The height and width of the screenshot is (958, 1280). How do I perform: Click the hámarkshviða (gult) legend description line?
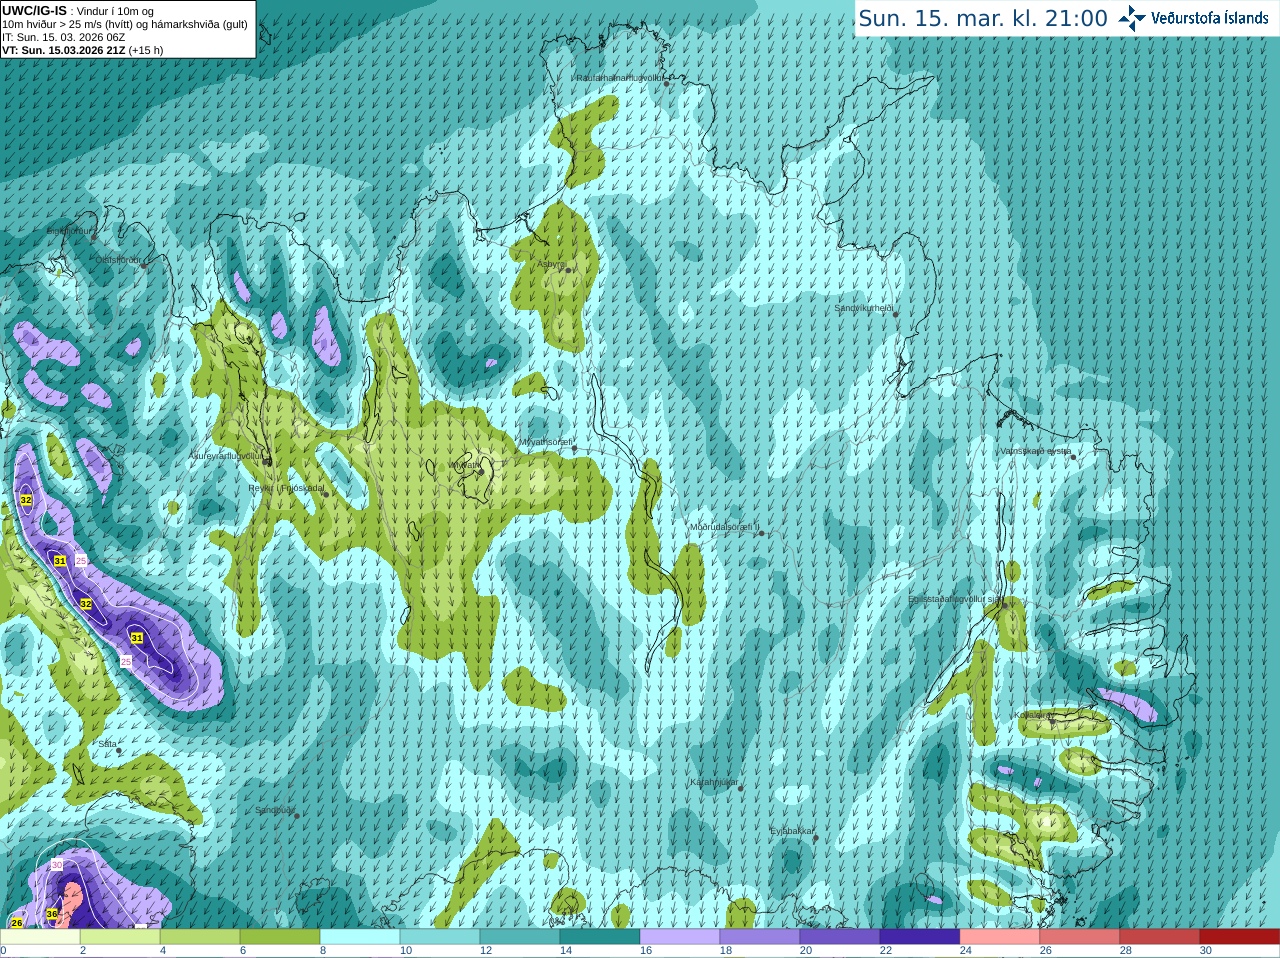[x=125, y=24]
